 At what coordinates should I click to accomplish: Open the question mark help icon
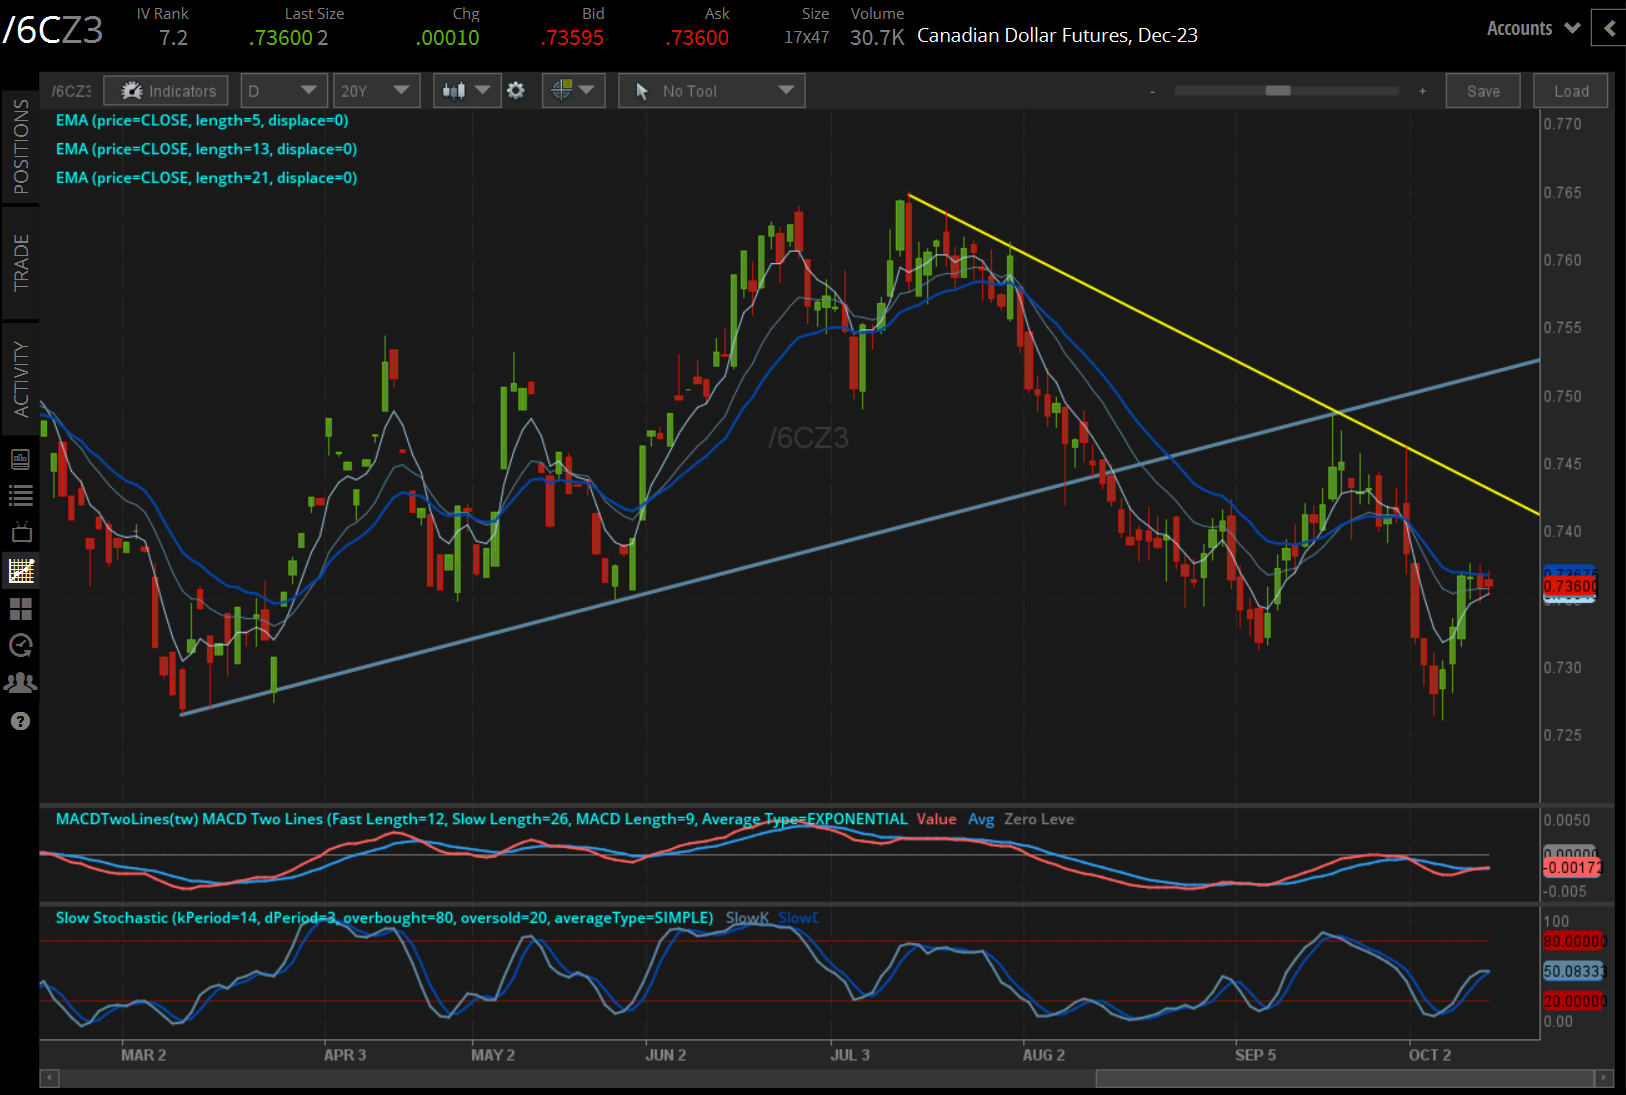pyautogui.click(x=20, y=721)
